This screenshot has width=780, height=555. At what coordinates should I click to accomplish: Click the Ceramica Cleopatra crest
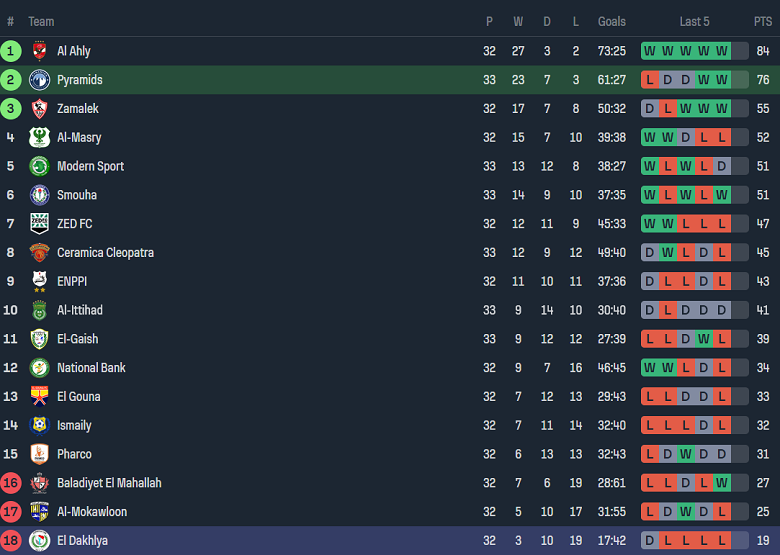point(39,253)
